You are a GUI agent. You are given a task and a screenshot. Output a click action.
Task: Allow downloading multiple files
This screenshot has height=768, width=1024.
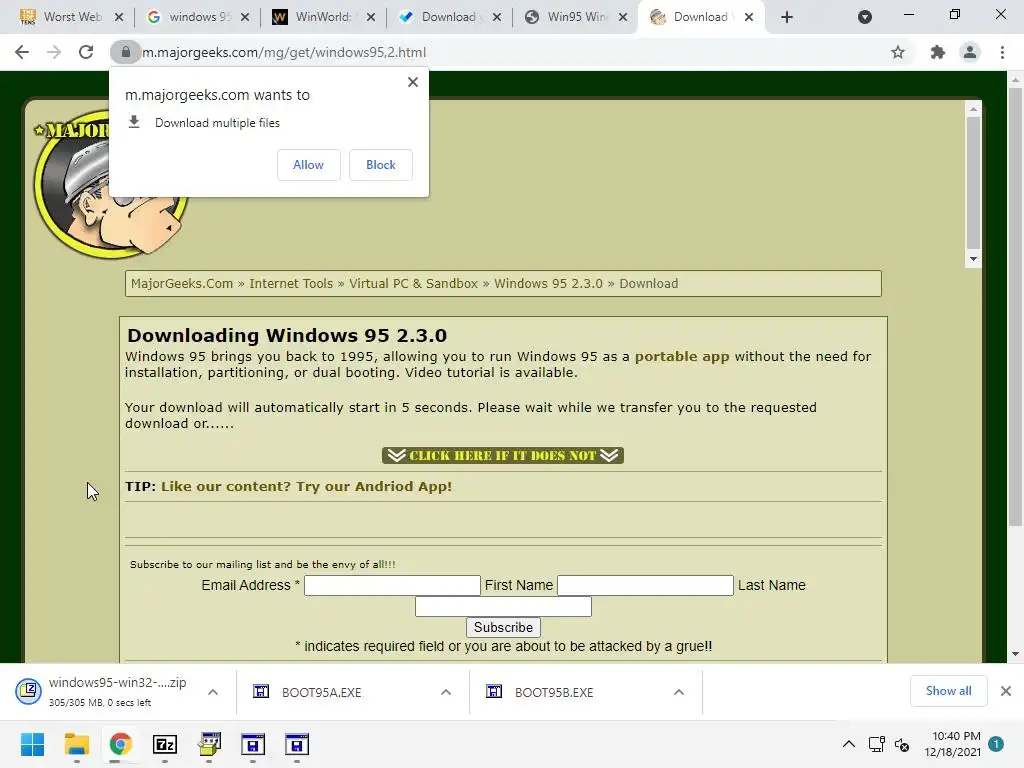coord(308,165)
